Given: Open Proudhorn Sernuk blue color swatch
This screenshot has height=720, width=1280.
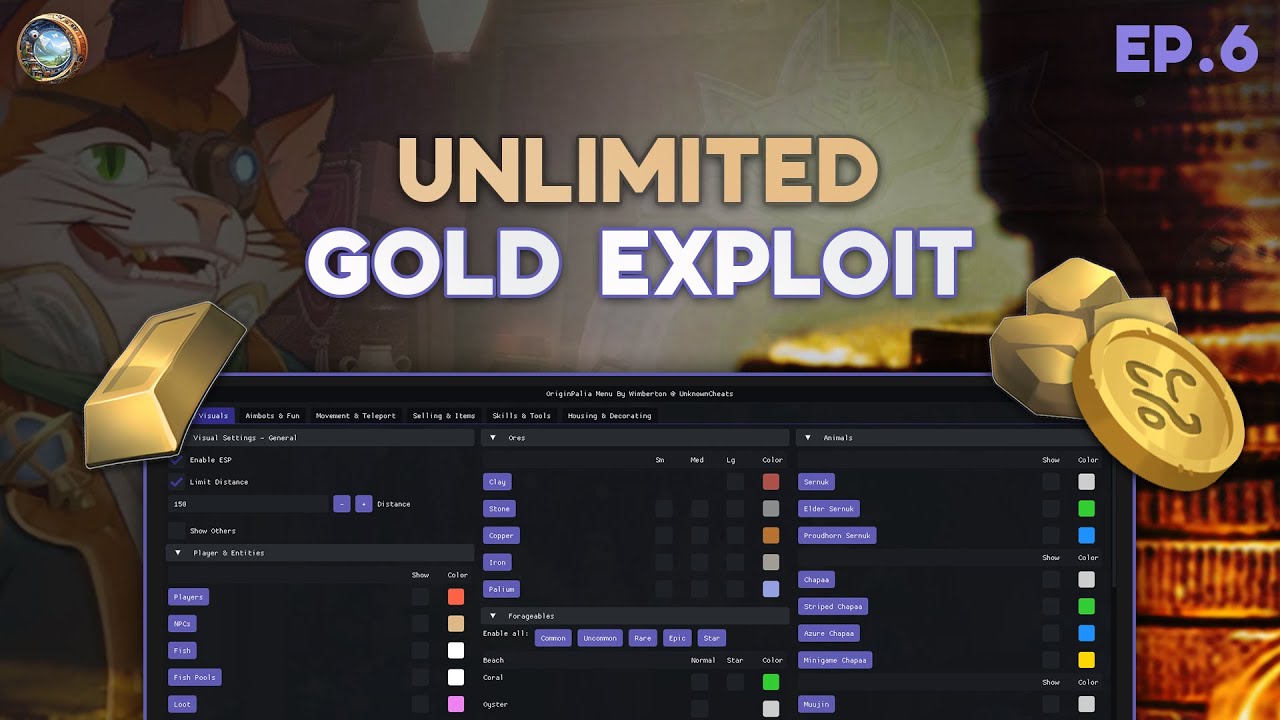Looking at the screenshot, I should coord(1086,536).
